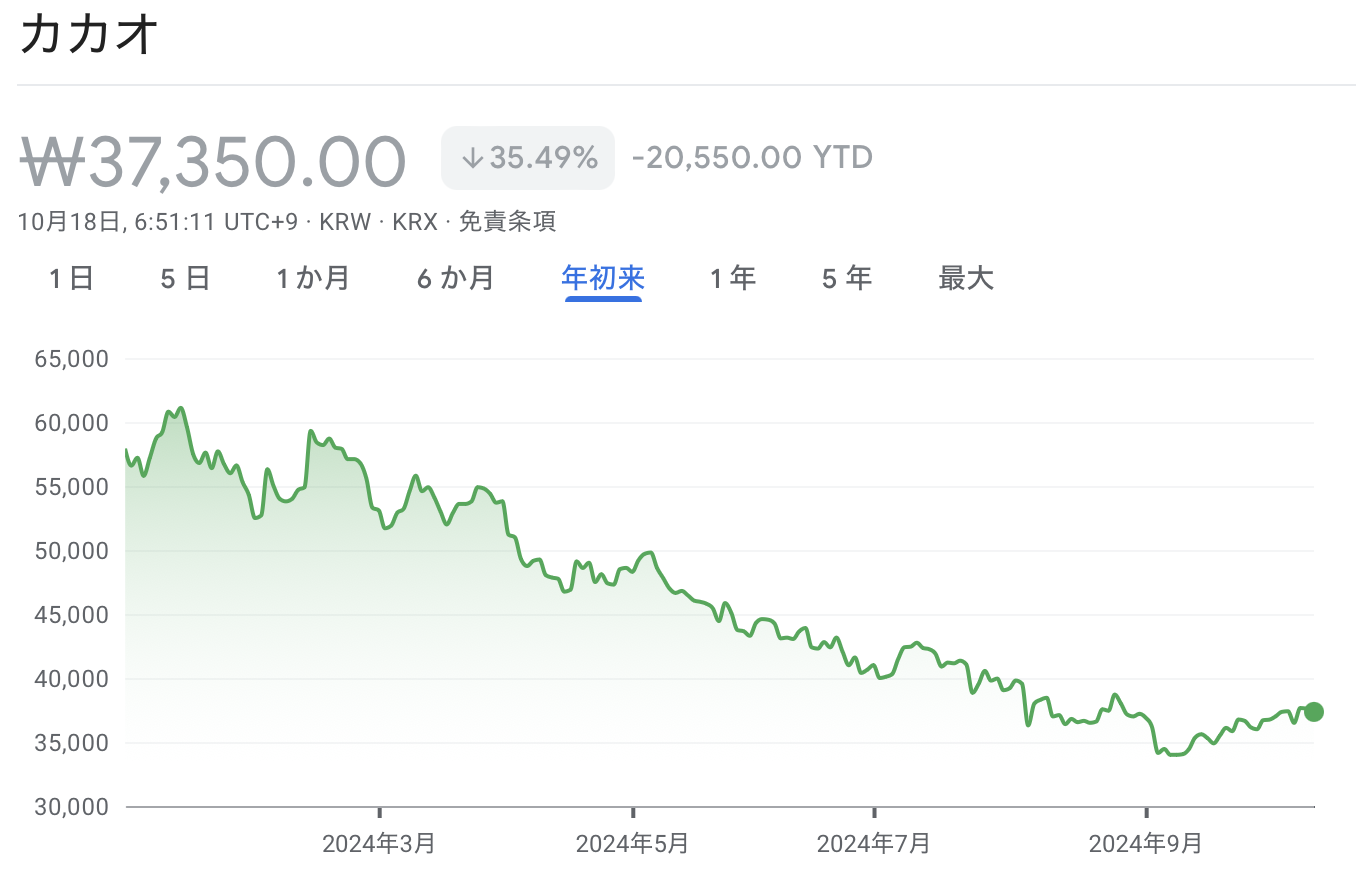Viewport: 1356px width, 880px height.
Task: Show the 最大 maximum range chart
Action: pyautogui.click(x=966, y=278)
